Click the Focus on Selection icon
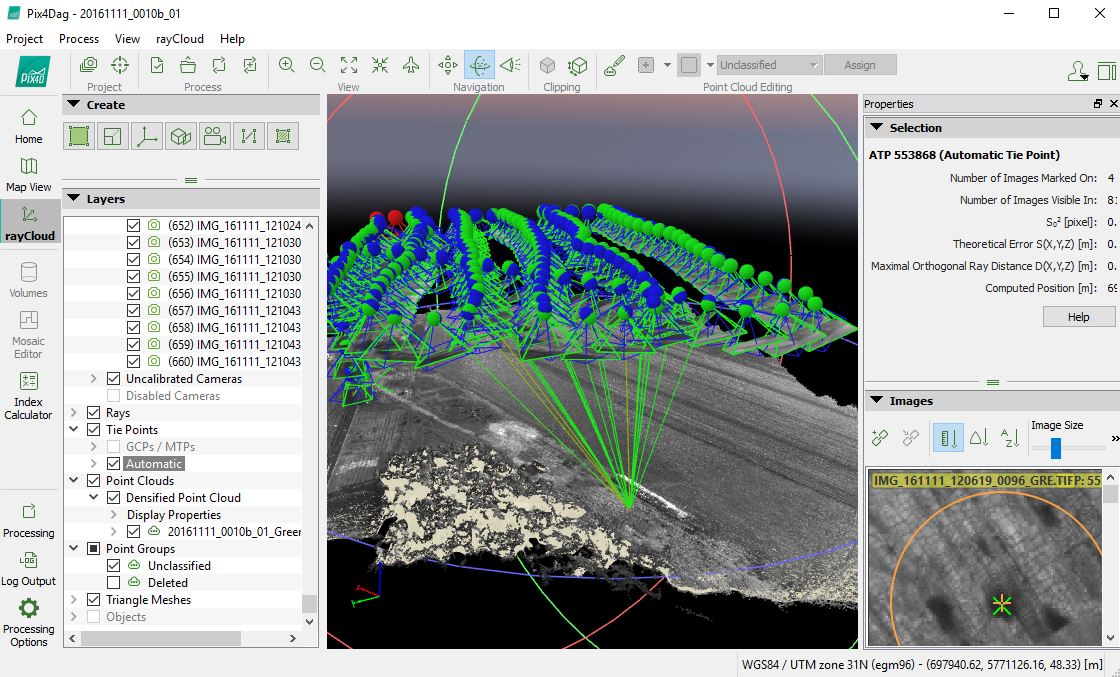 pyautogui.click(x=380, y=65)
